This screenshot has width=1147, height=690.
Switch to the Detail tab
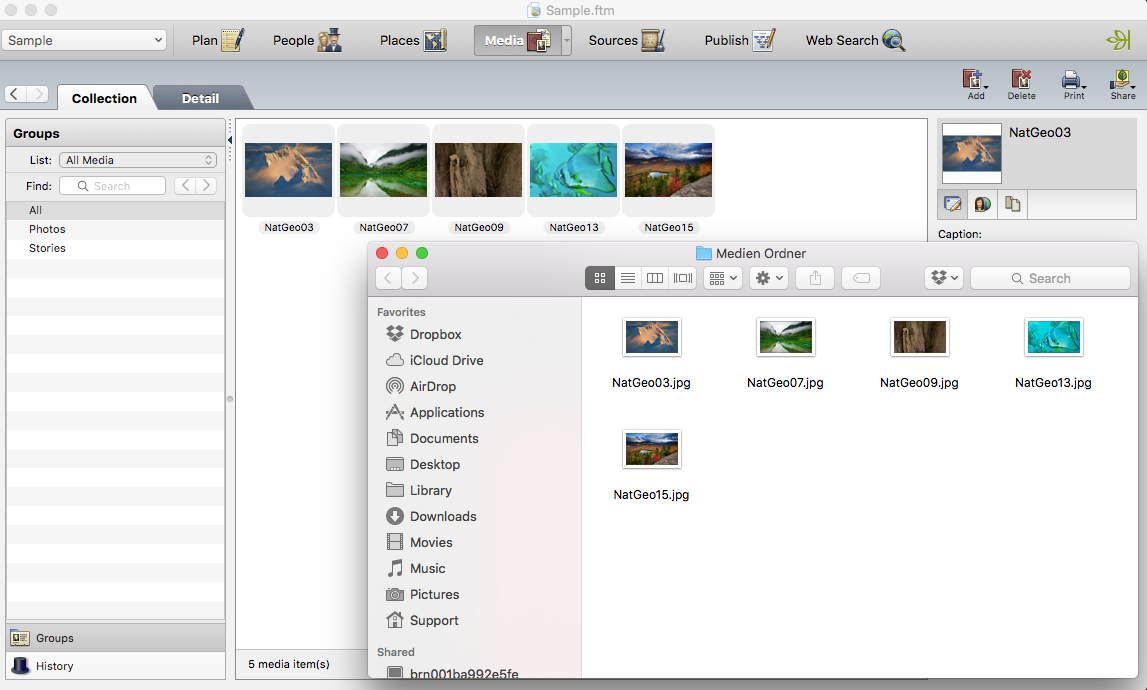coord(200,98)
